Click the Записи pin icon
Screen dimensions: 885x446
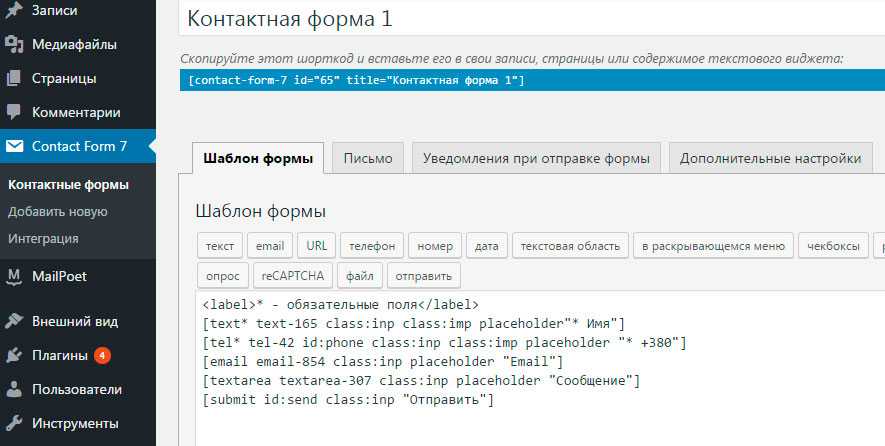(14, 11)
